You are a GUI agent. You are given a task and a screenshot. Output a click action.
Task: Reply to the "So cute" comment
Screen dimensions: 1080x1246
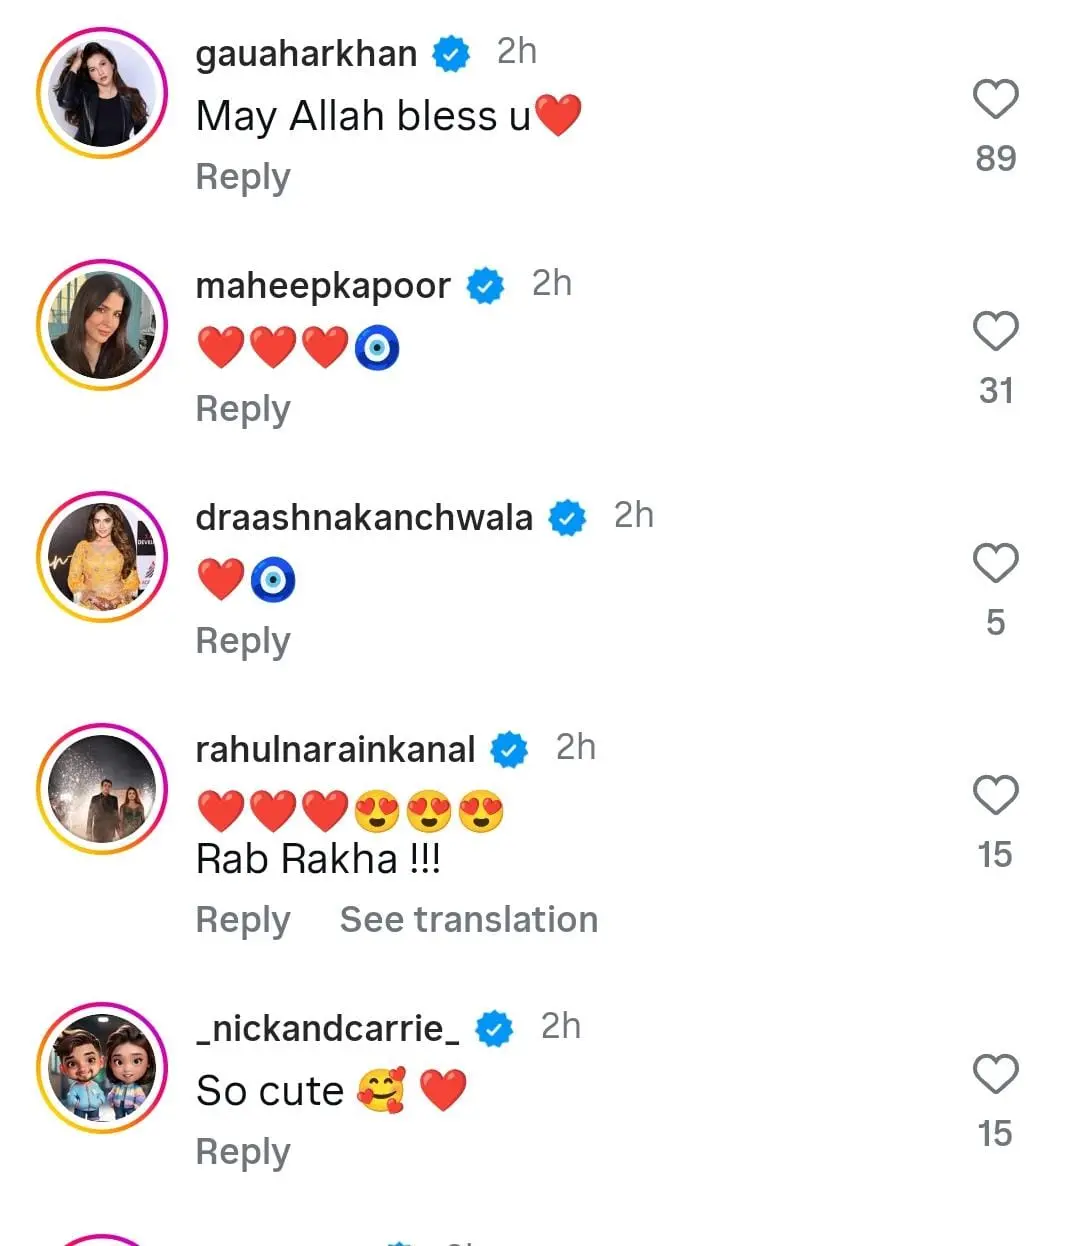click(x=243, y=1152)
